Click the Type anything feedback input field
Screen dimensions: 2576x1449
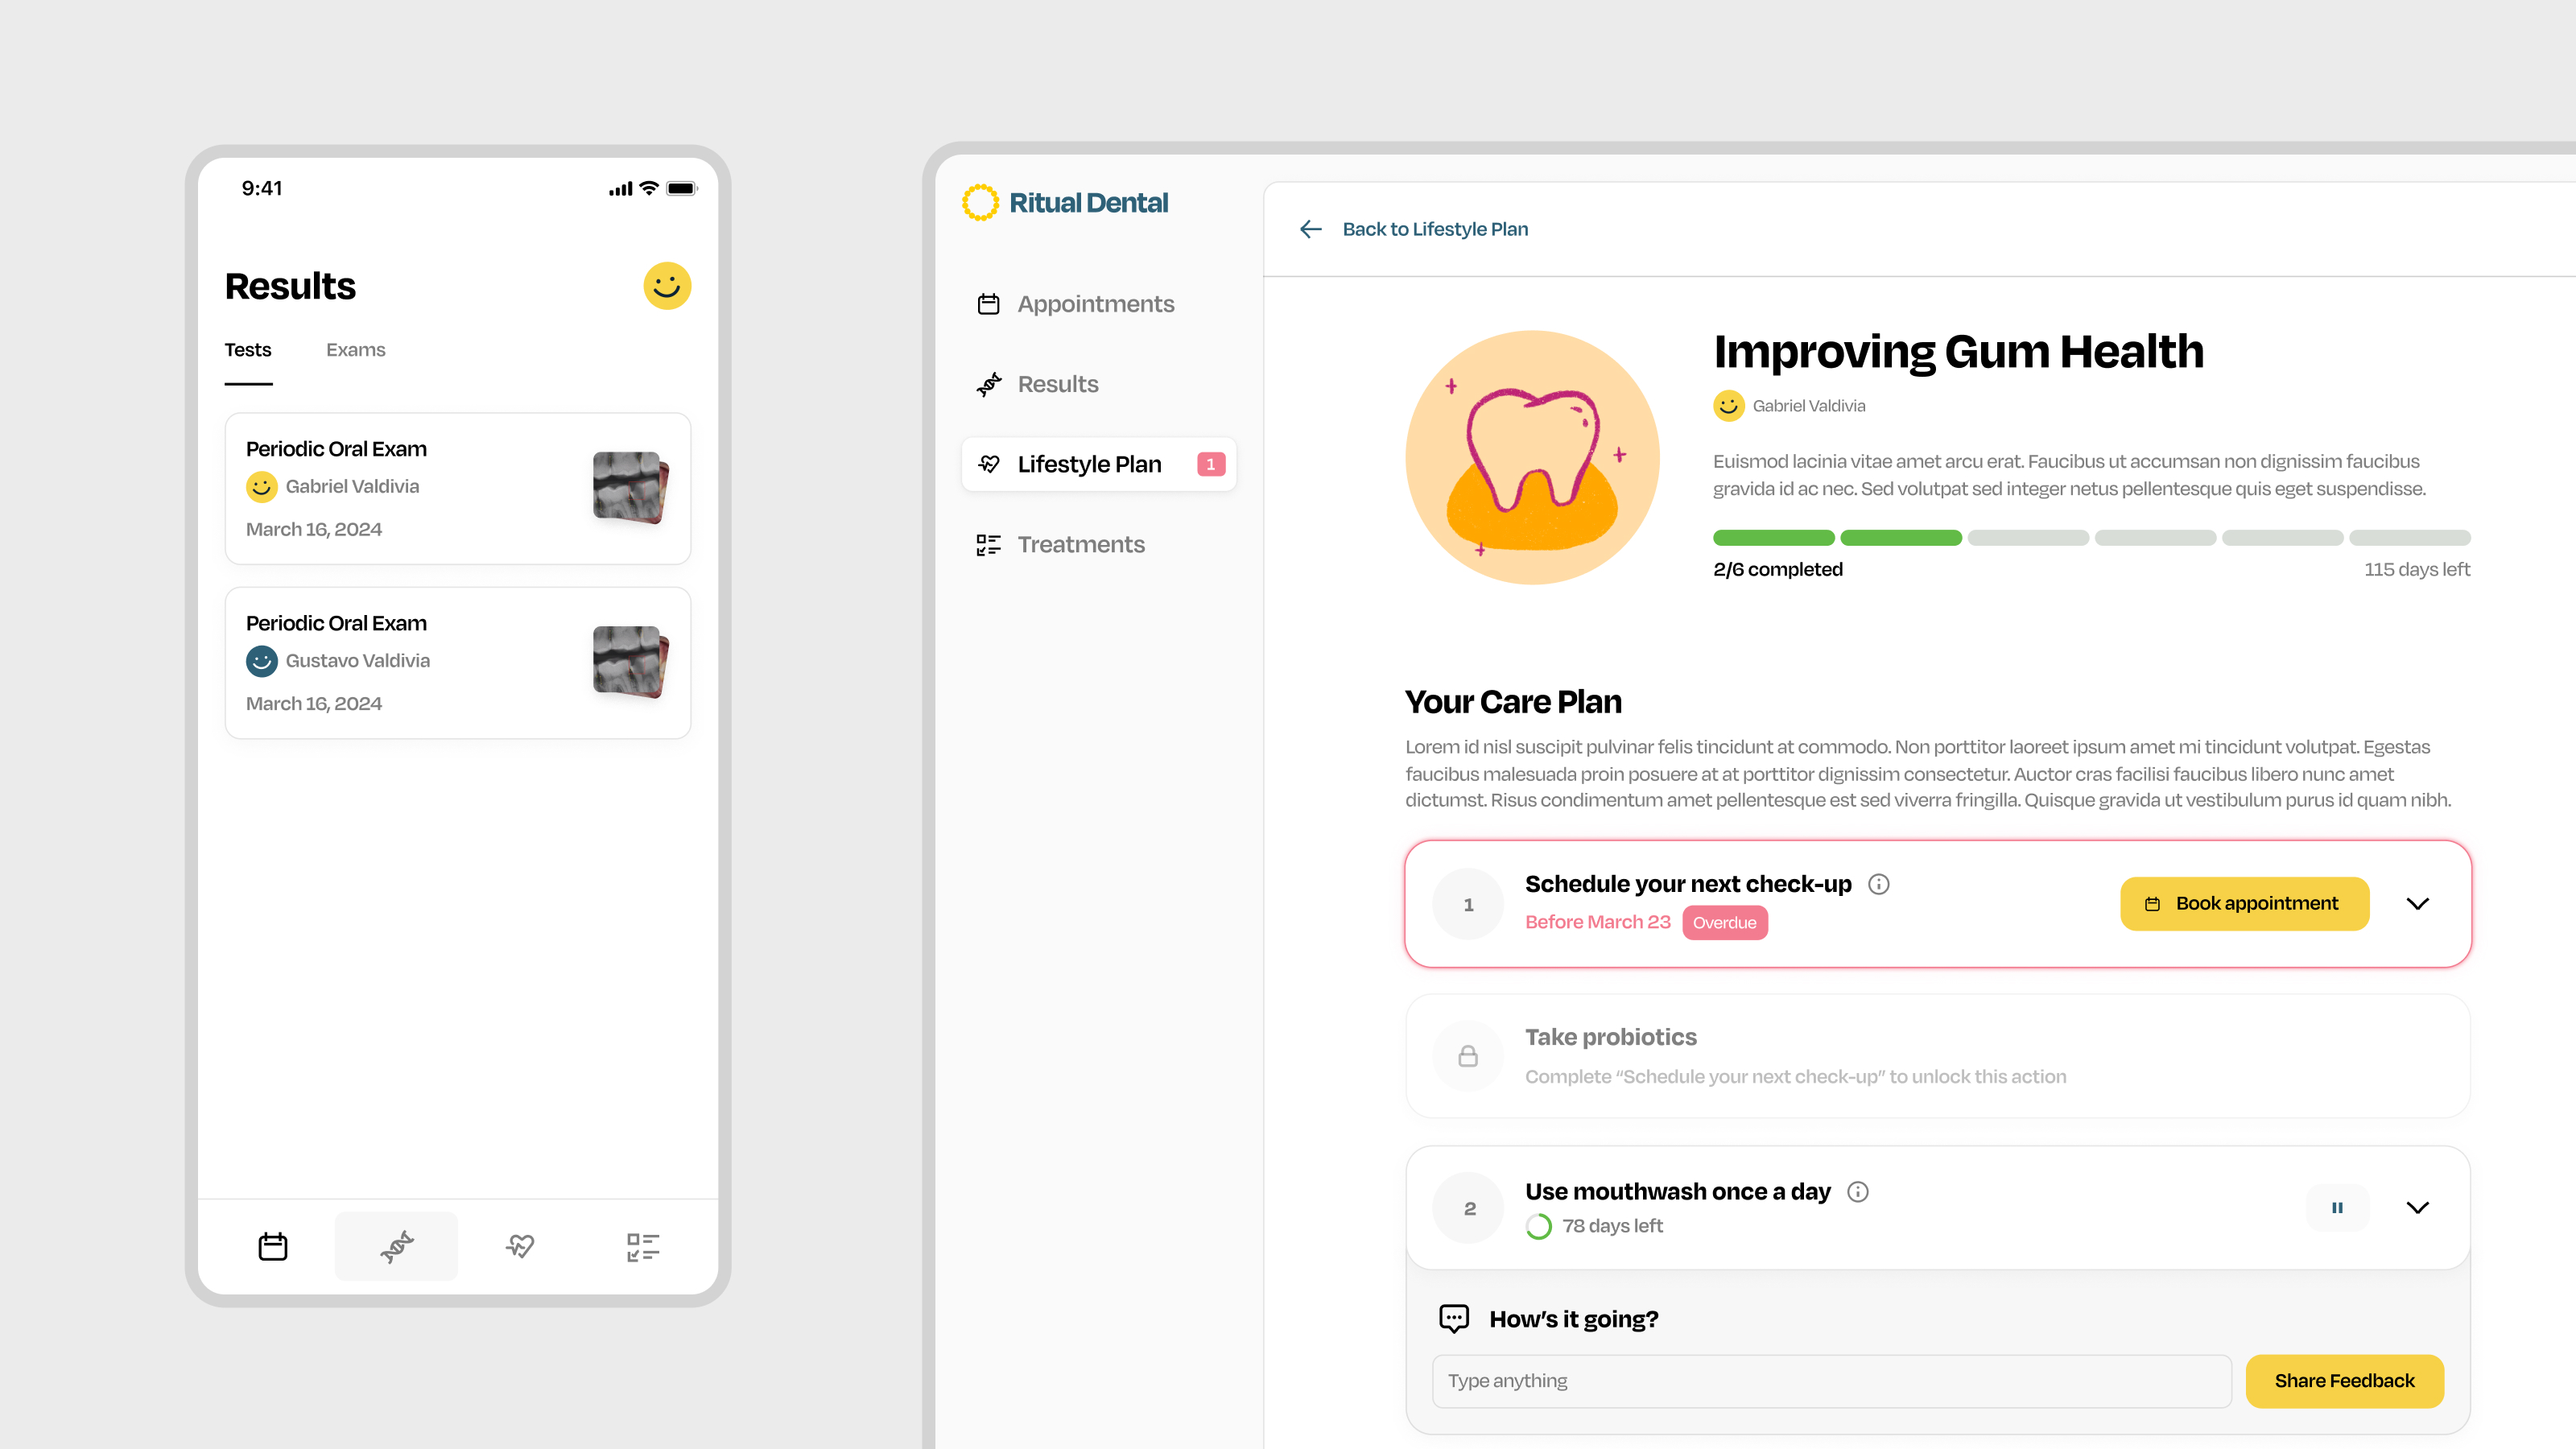click(x=1831, y=1380)
